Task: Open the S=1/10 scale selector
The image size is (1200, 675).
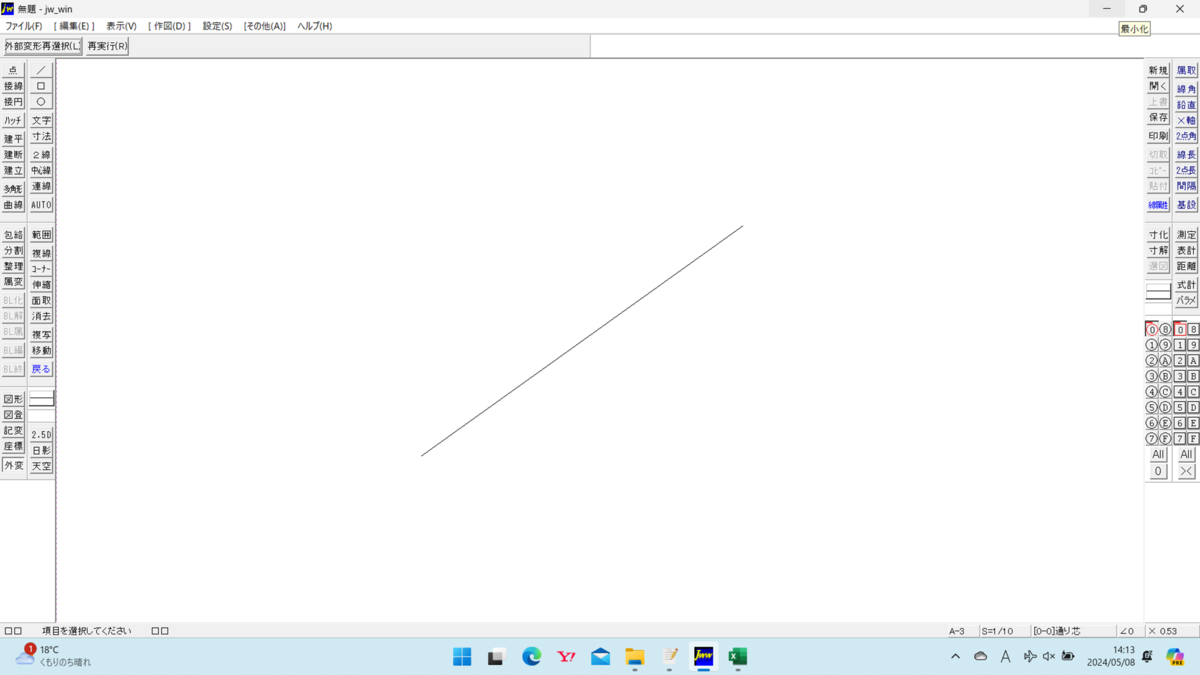Action: click(x=996, y=630)
